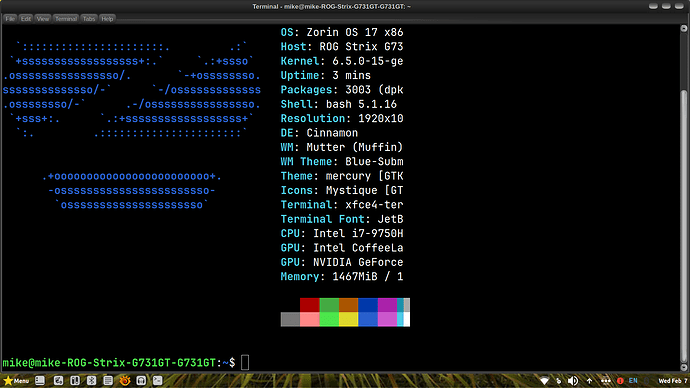
Task: Click the up arrow tray icon
Action: 589,381
